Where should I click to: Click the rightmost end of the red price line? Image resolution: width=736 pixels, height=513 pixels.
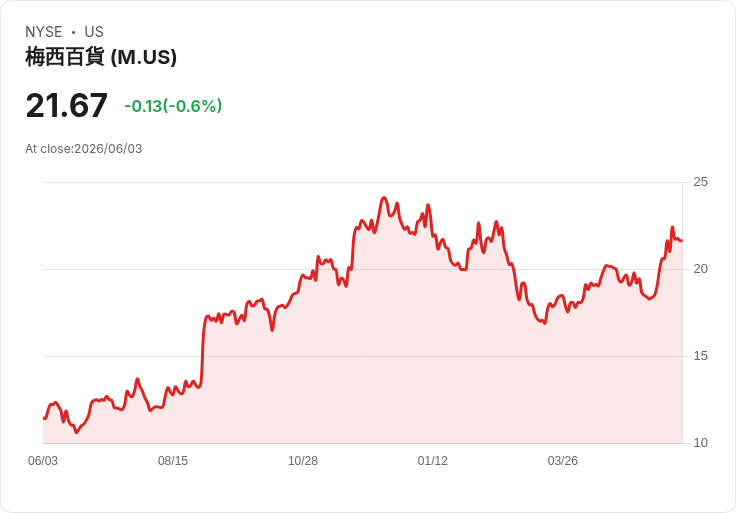click(x=681, y=241)
